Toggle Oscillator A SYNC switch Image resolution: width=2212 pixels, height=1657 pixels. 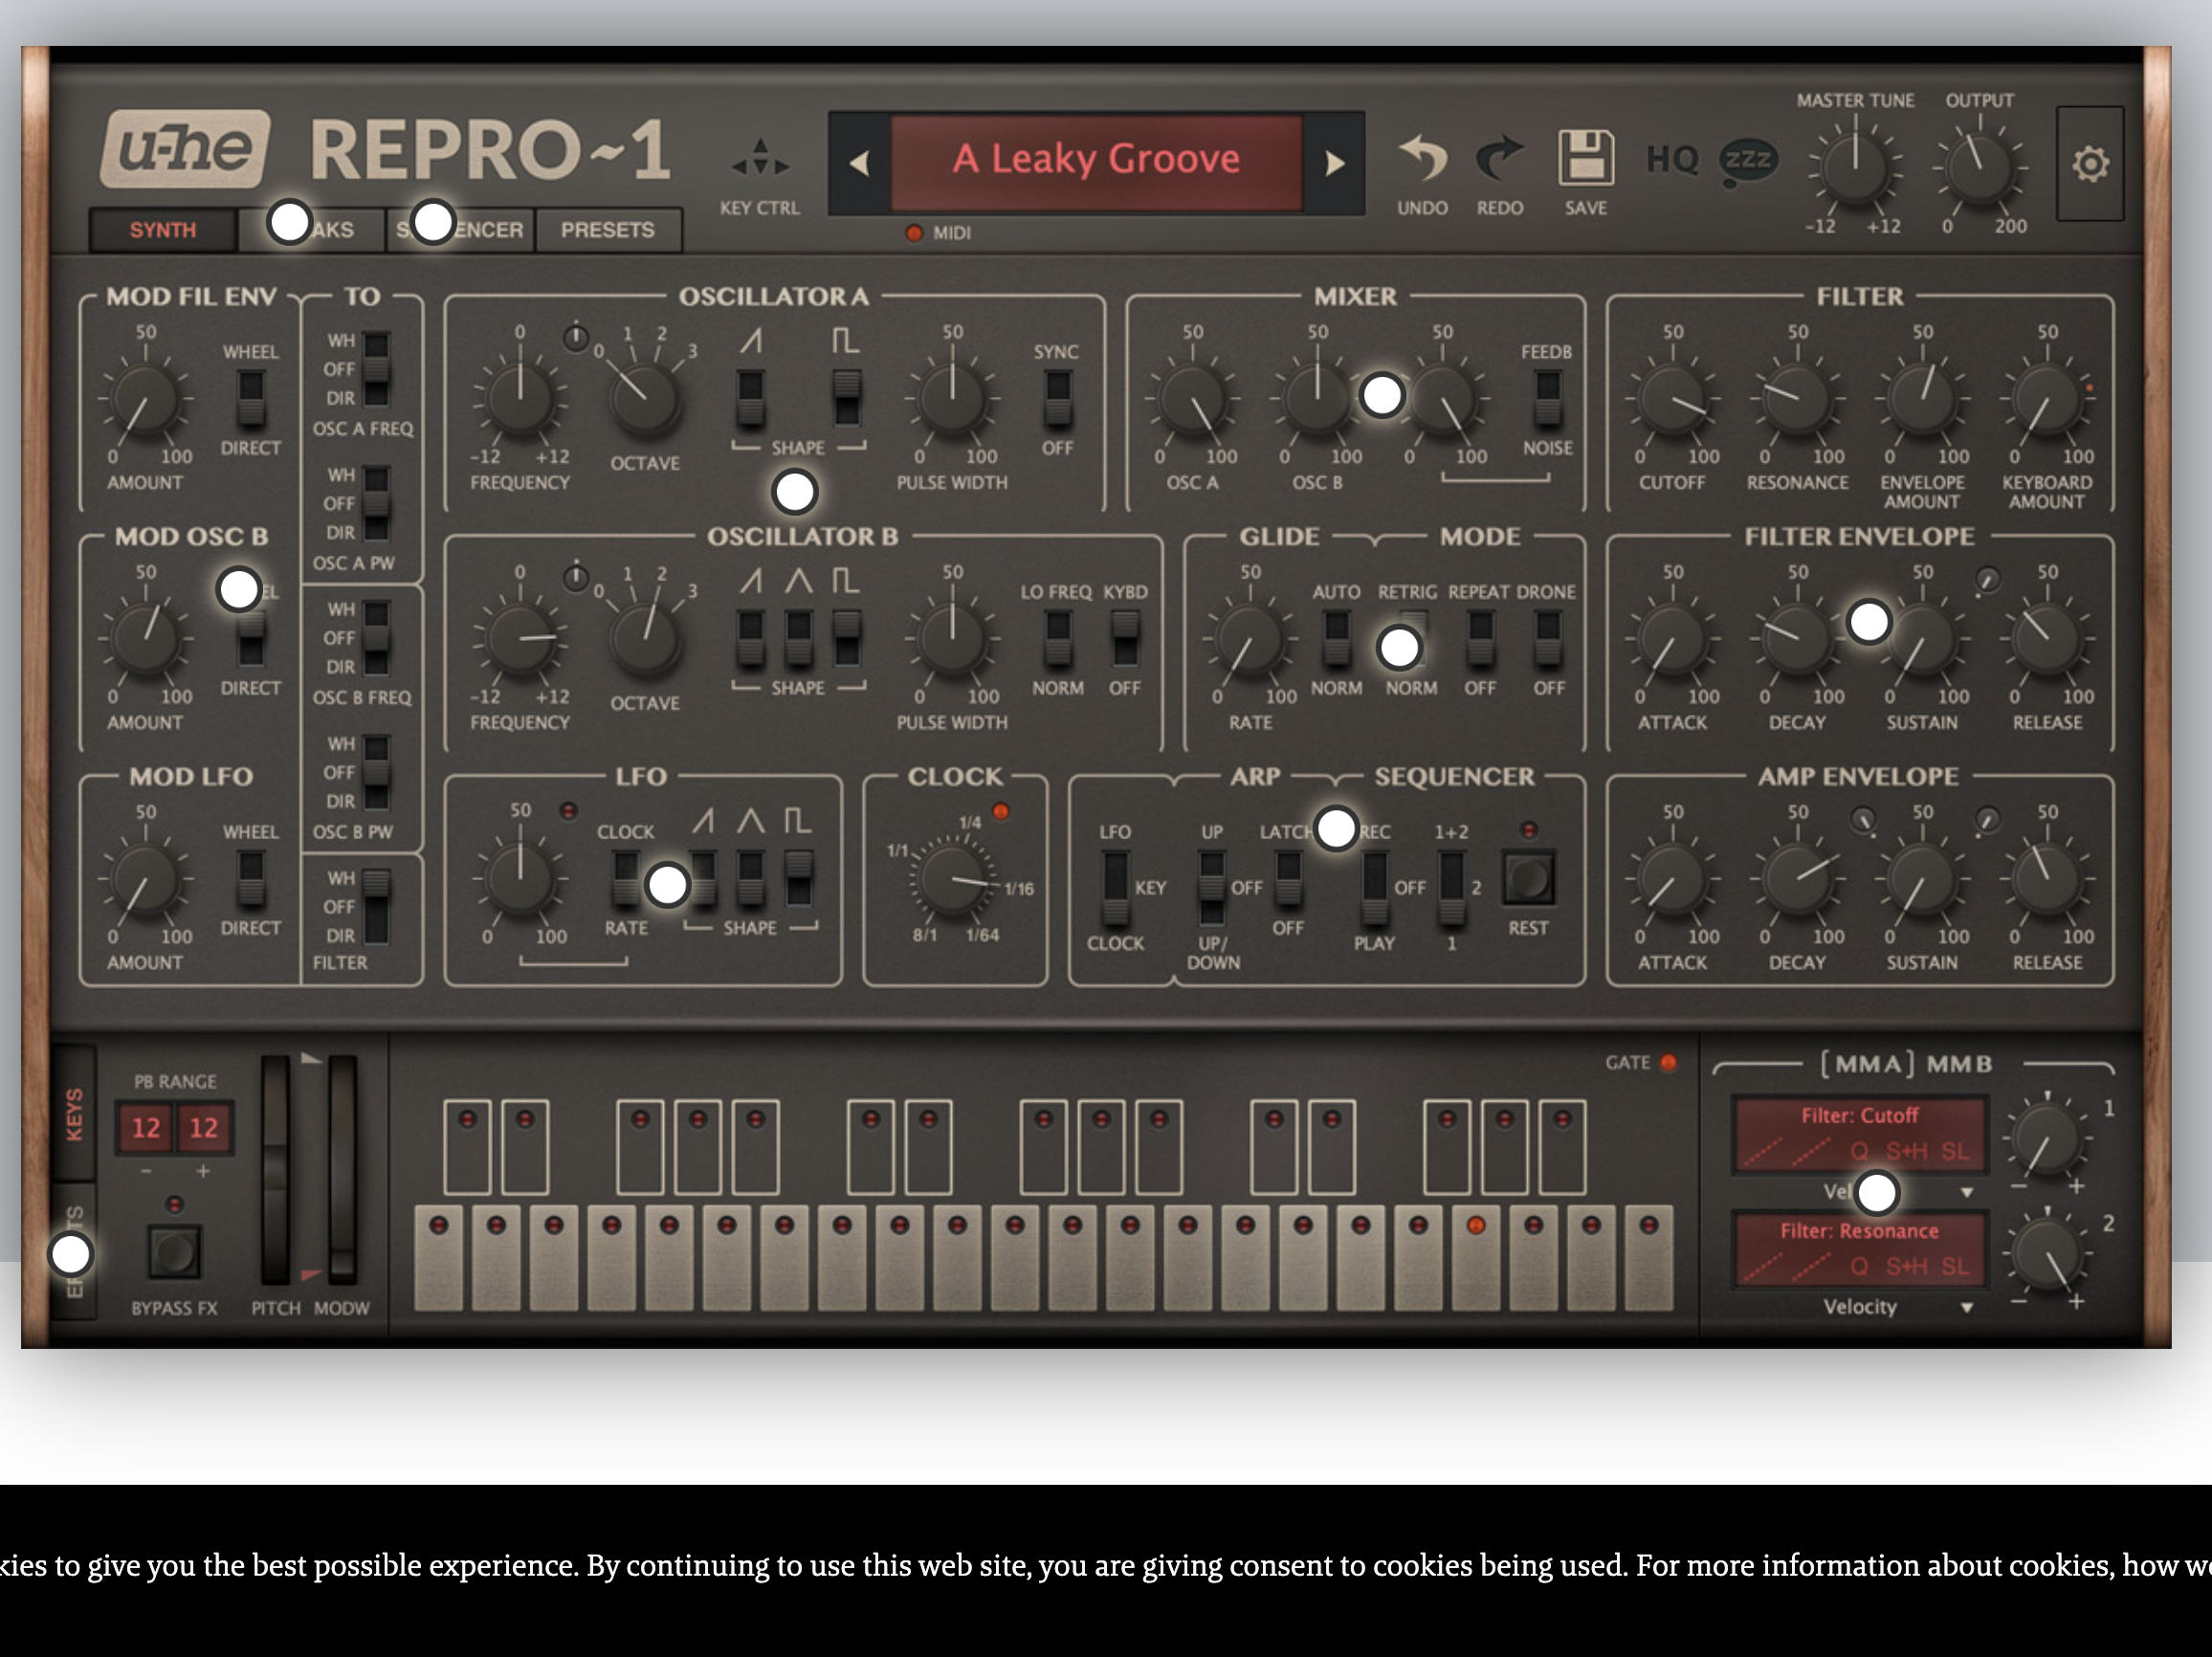[1057, 399]
